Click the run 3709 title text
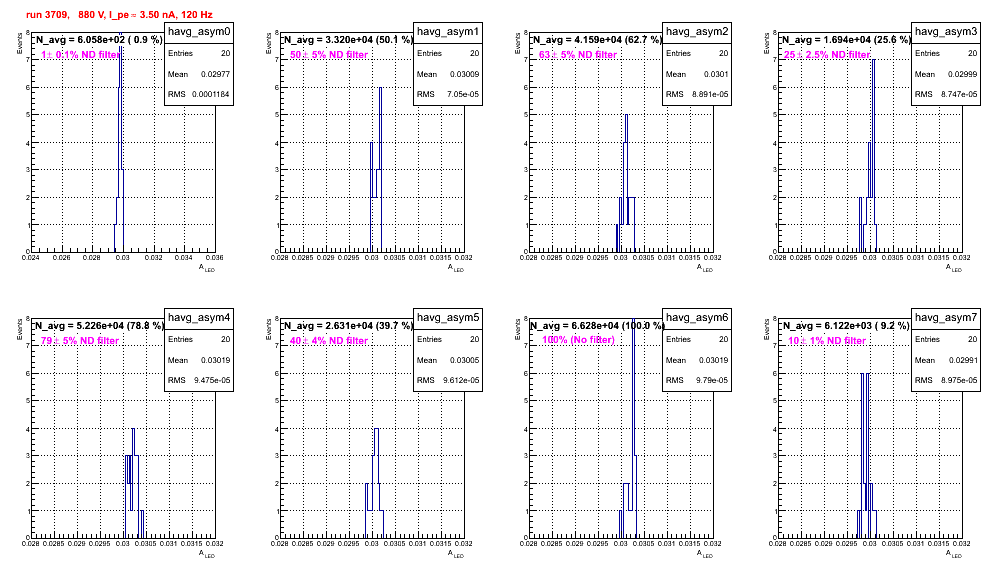 [x=119, y=14]
